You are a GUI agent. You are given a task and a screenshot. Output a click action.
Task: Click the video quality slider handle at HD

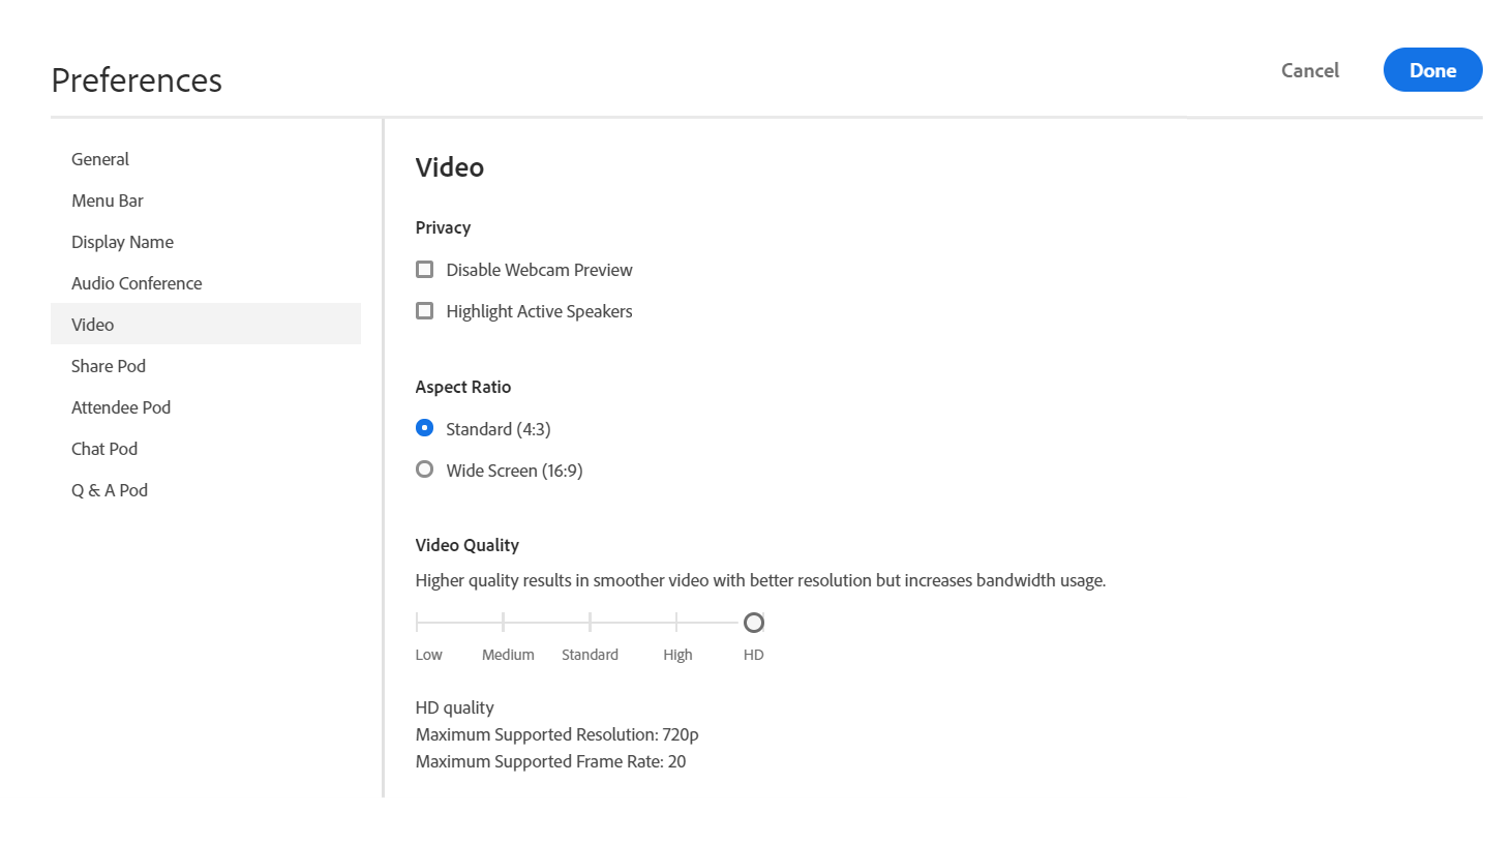pos(754,623)
